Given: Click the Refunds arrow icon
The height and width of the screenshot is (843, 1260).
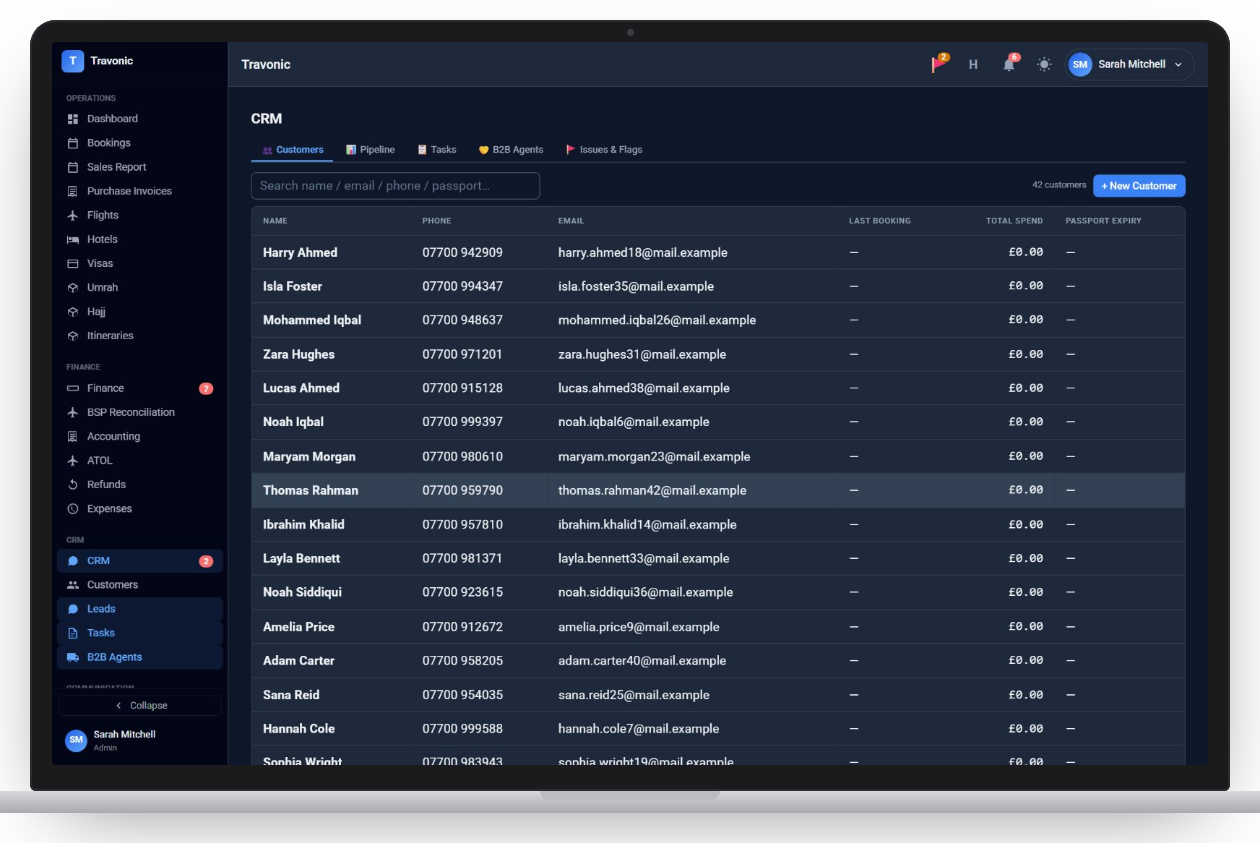Looking at the screenshot, I should [73, 484].
